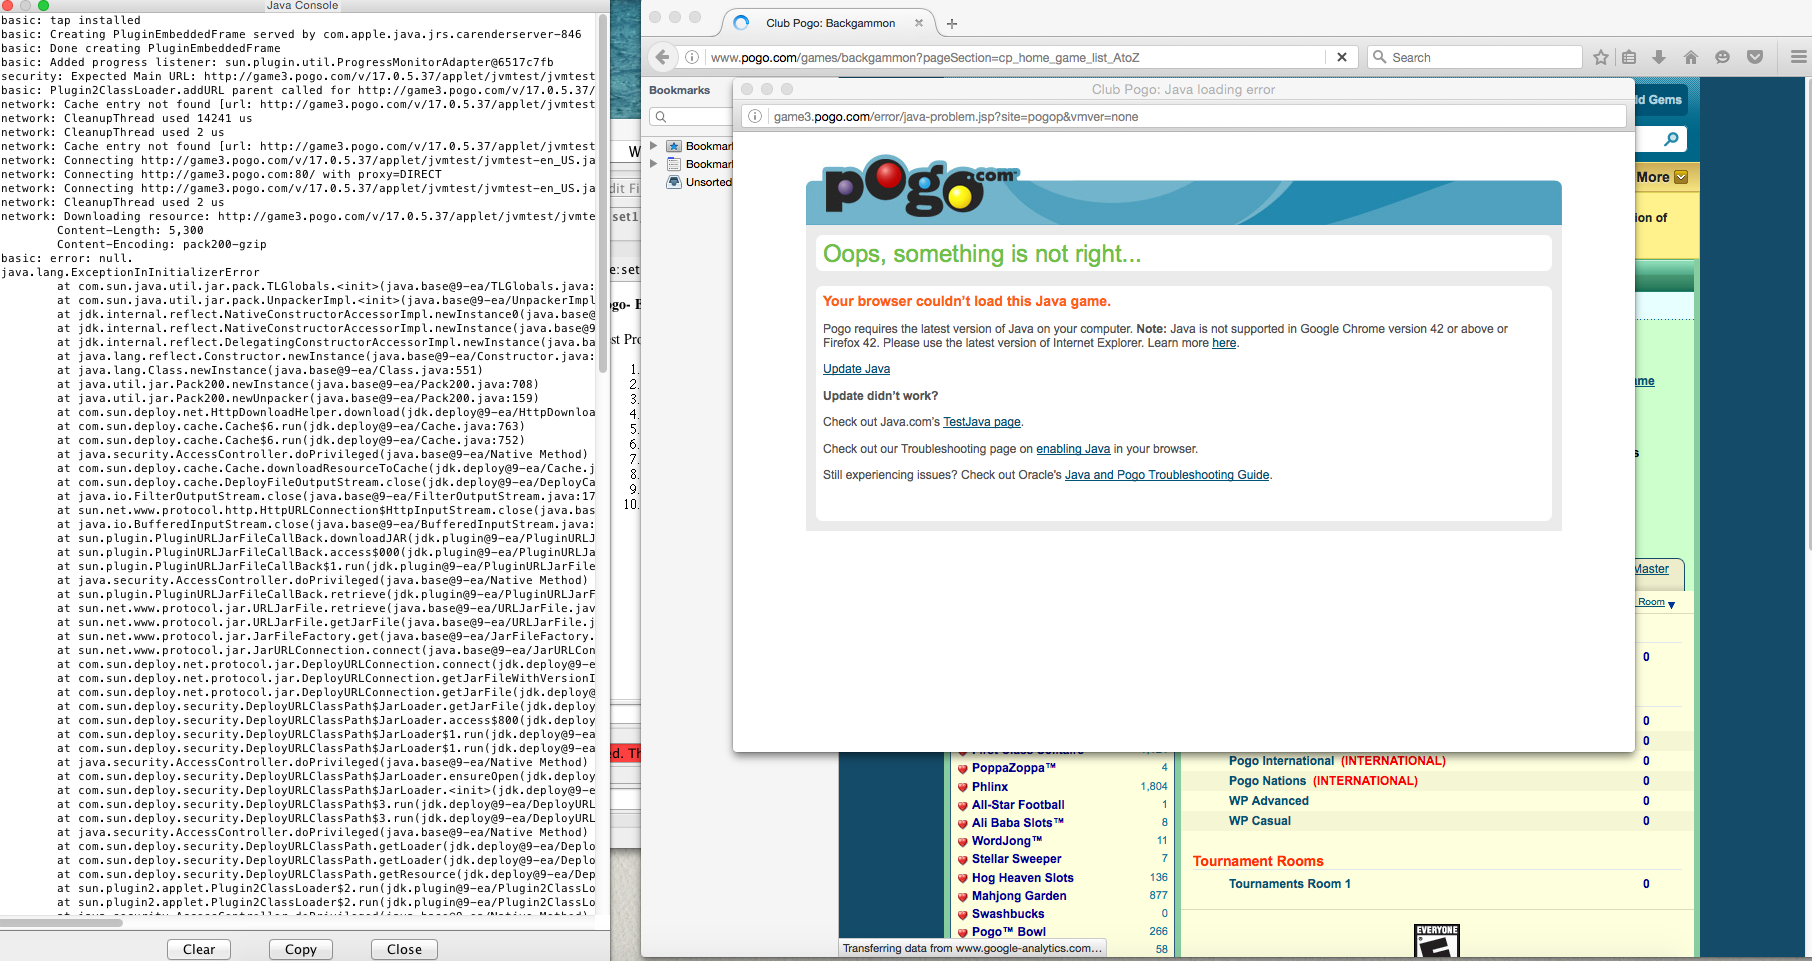The height and width of the screenshot is (961, 1812).
Task: Bookmark this page with the star icon
Action: point(1601,57)
